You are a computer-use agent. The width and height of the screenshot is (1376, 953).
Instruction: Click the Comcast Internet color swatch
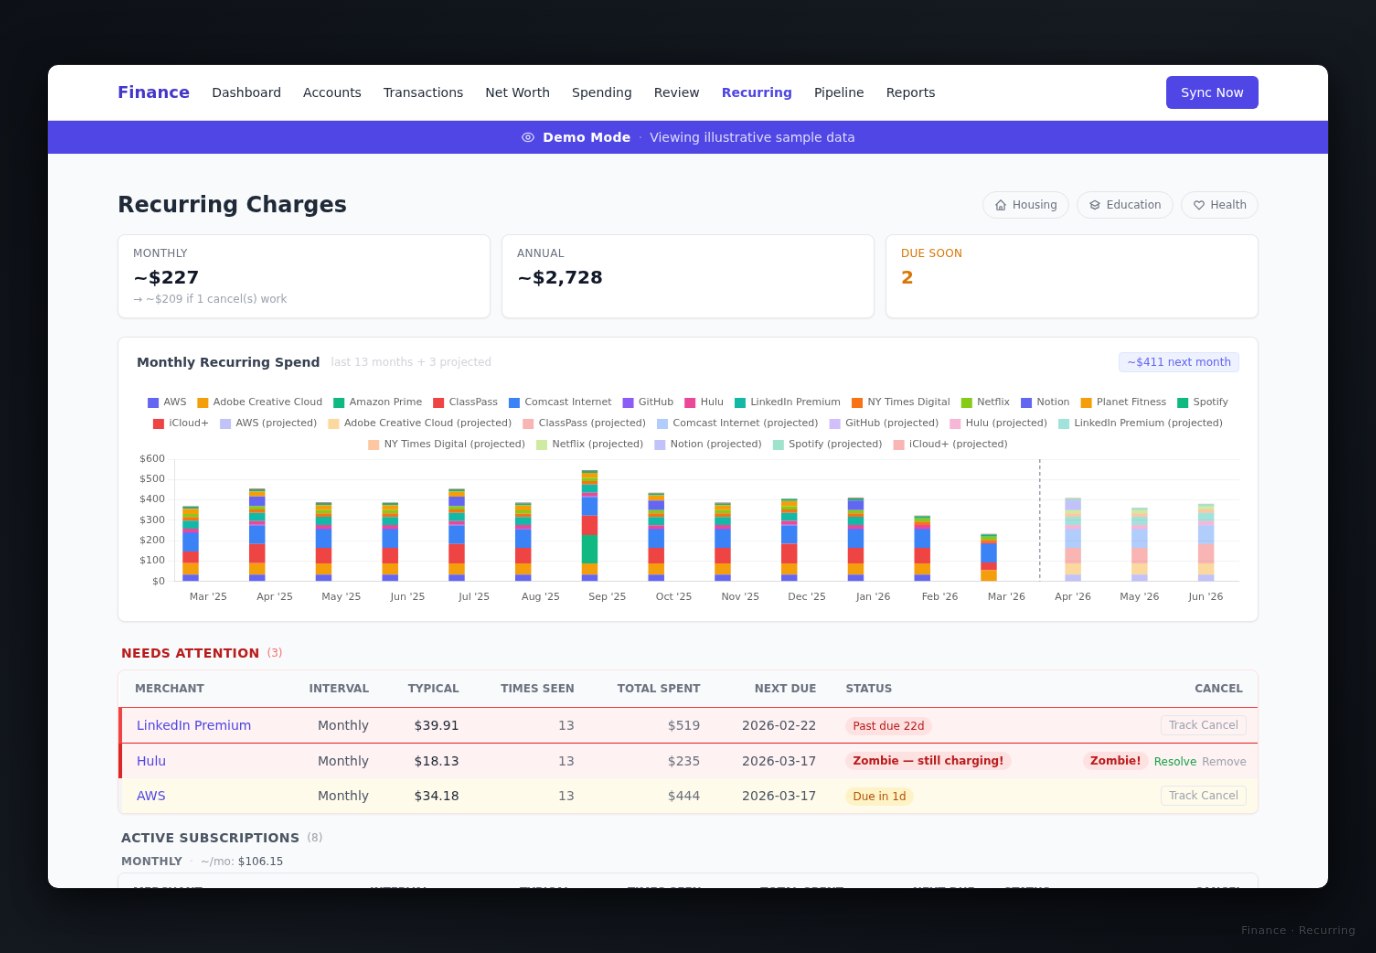point(512,401)
